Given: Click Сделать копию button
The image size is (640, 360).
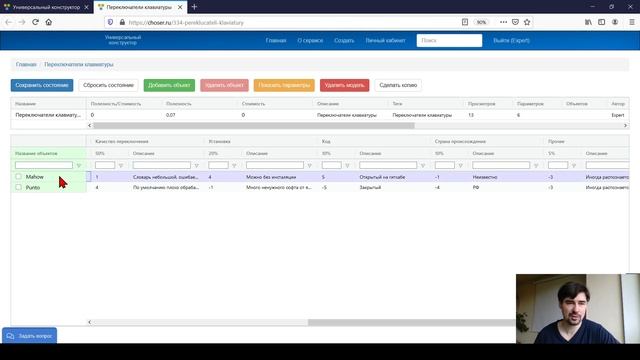Looking at the screenshot, I should (398, 85).
